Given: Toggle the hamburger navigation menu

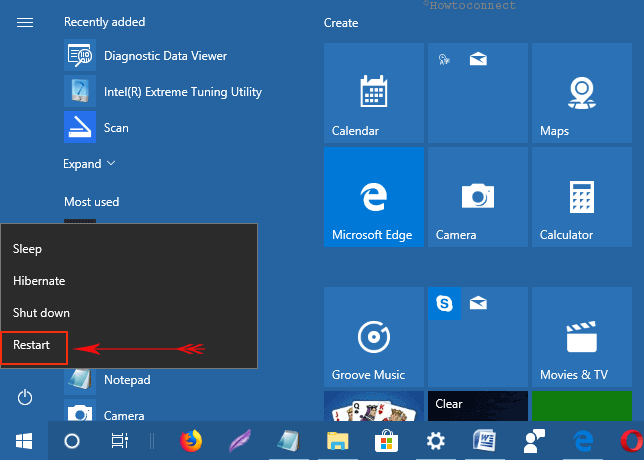Looking at the screenshot, I should point(25,22).
